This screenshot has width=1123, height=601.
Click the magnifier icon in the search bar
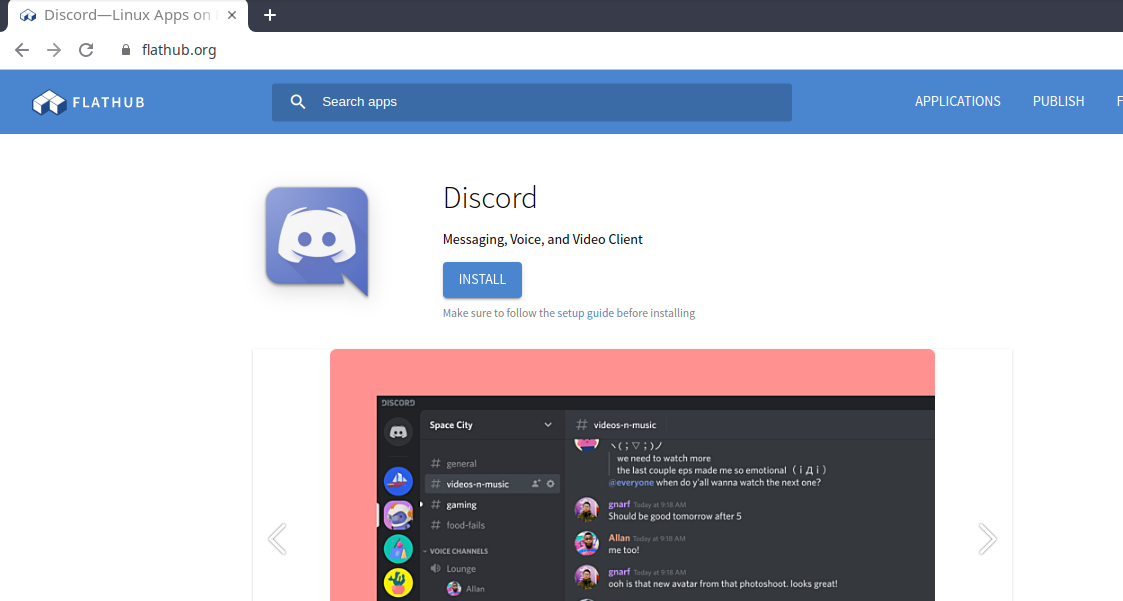click(x=297, y=101)
